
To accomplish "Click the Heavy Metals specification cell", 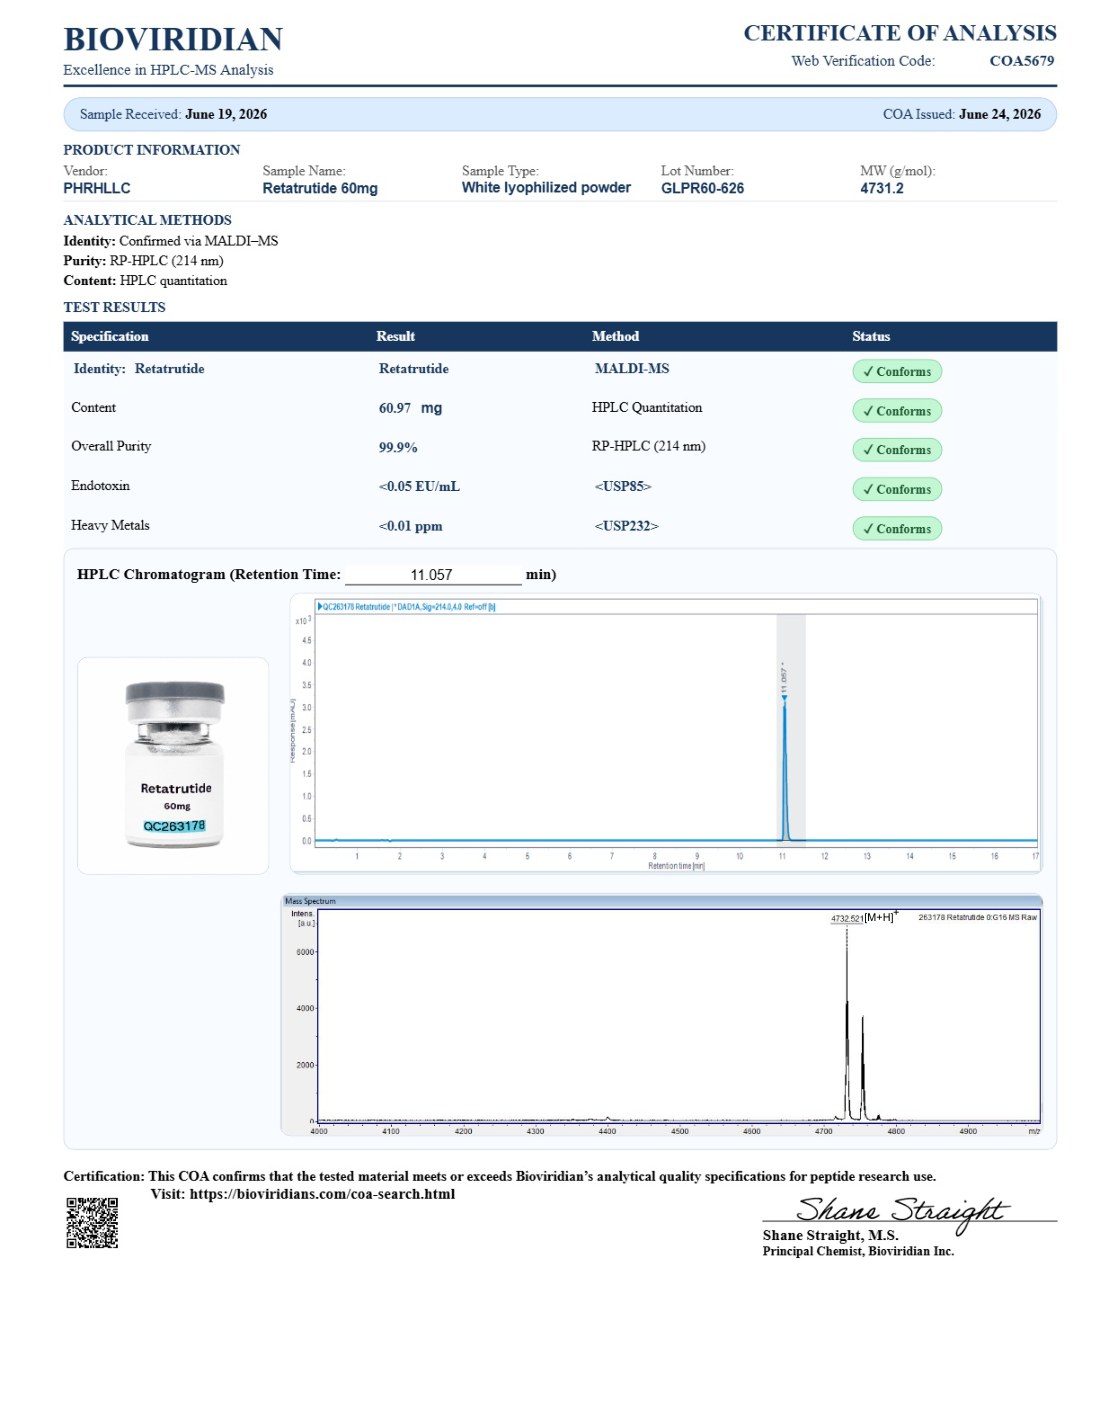I will (x=110, y=525).
